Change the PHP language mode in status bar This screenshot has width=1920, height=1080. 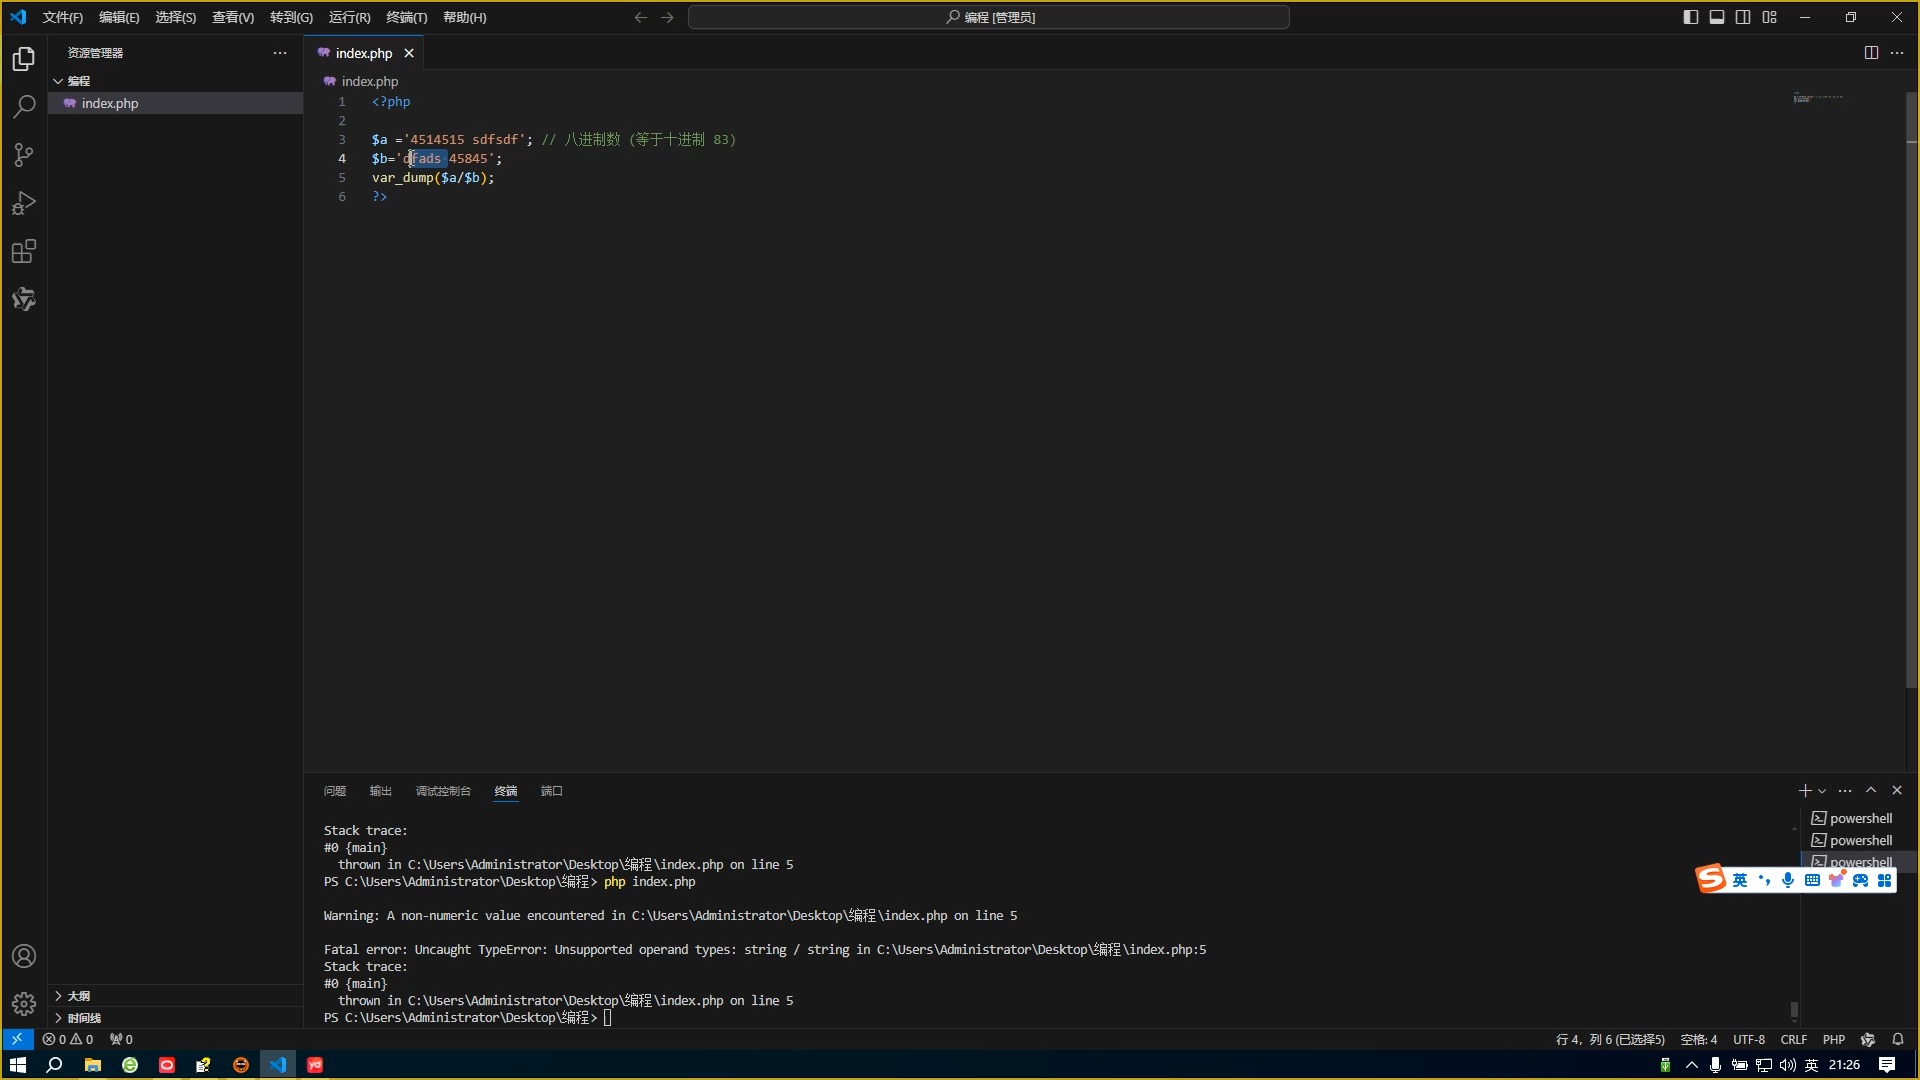click(x=1833, y=1039)
